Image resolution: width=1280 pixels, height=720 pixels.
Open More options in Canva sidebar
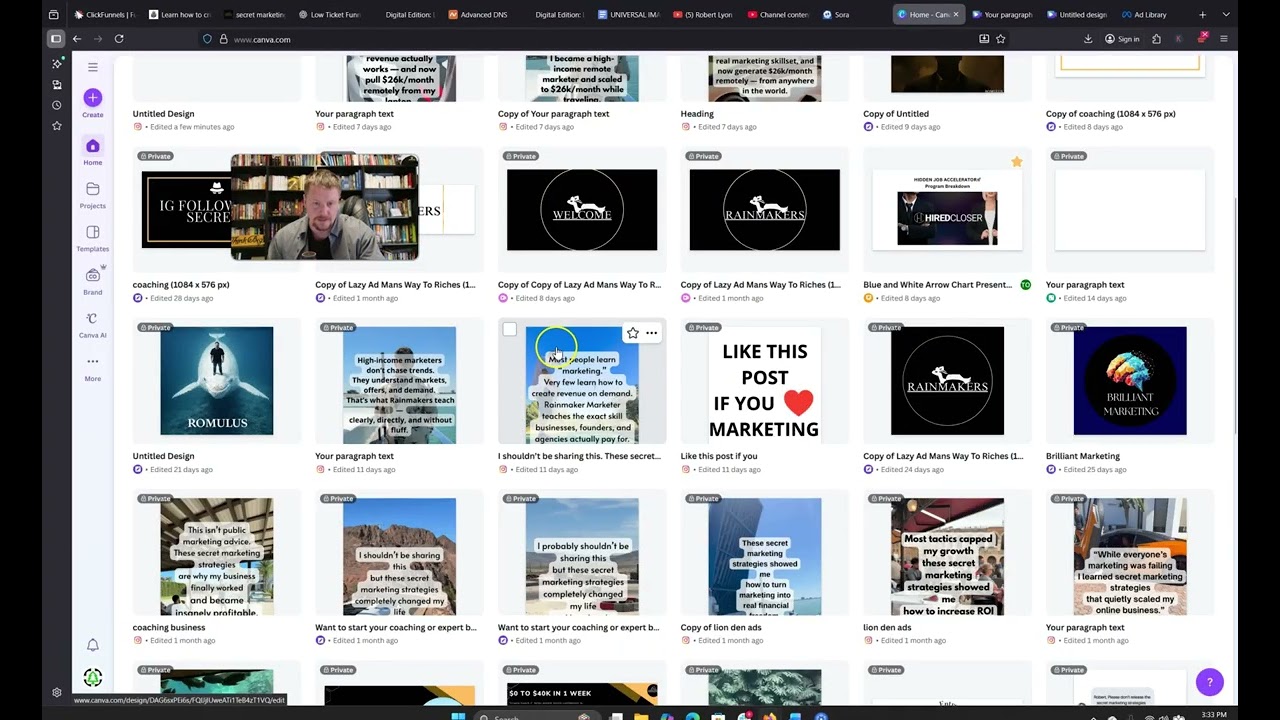point(92,367)
